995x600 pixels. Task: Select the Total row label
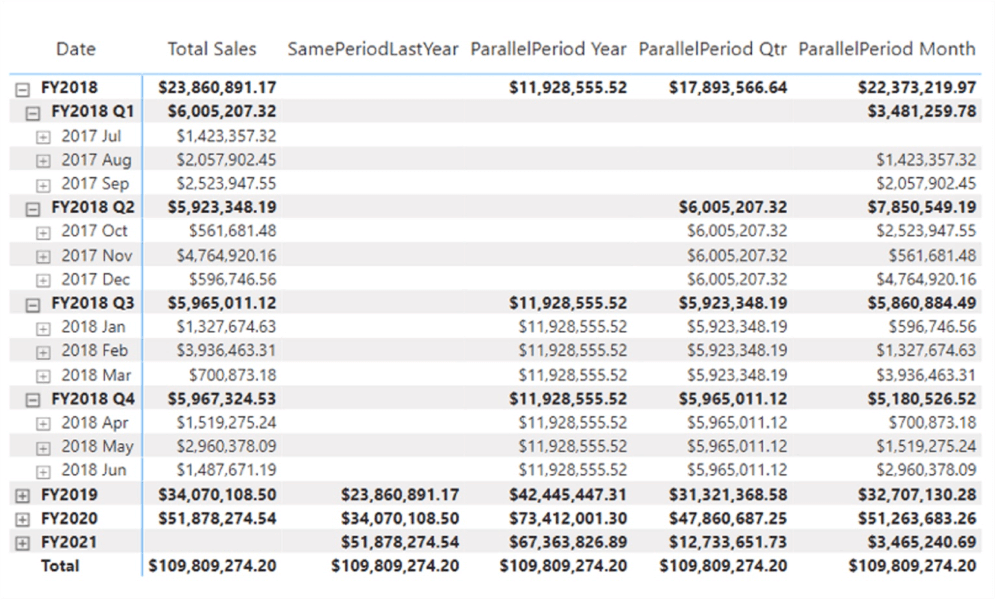[x=59, y=566]
